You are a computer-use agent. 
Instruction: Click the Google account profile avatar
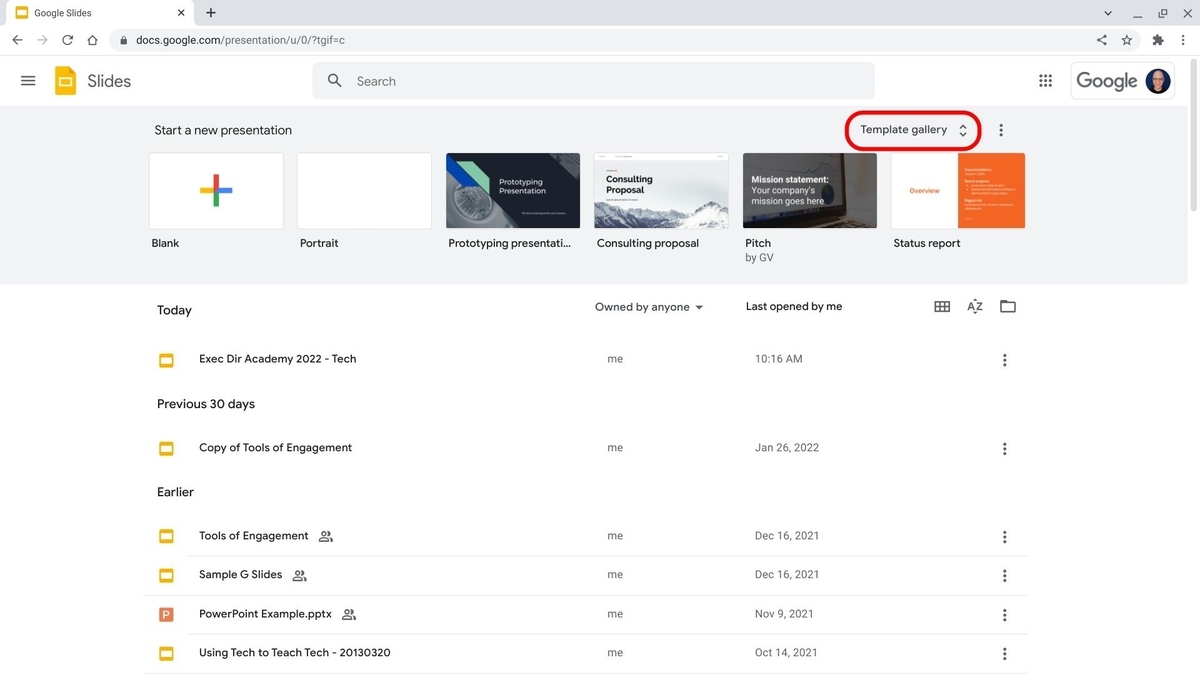click(x=1157, y=80)
